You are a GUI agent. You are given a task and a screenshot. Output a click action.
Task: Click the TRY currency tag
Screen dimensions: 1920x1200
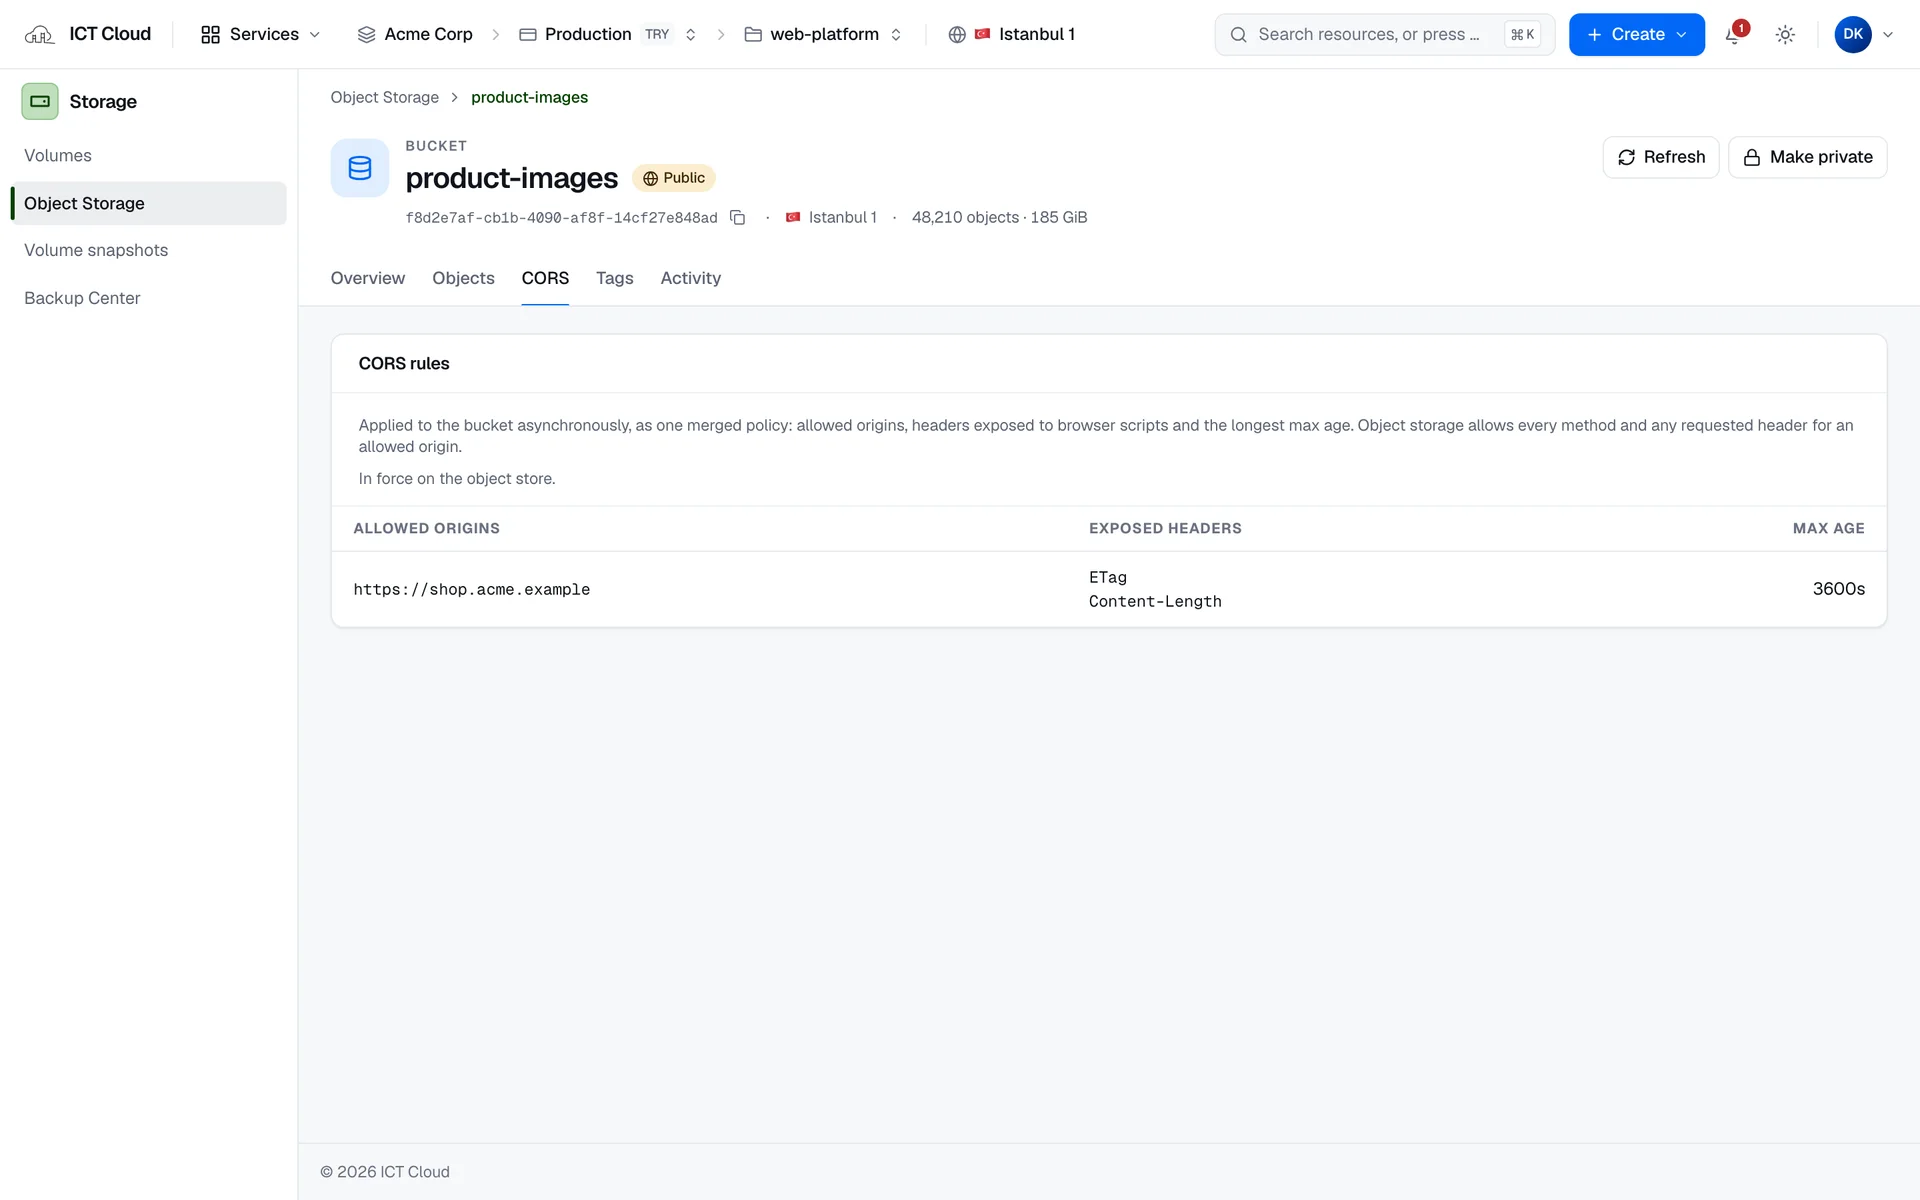pos(657,34)
